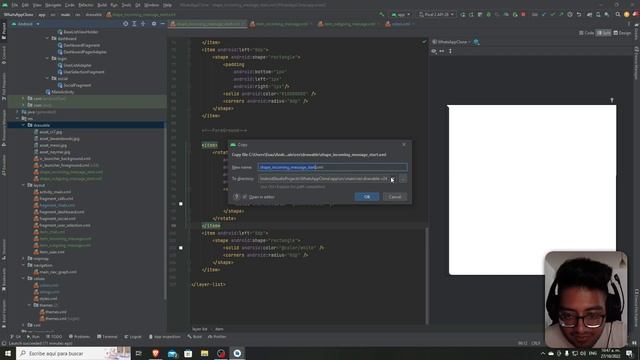Open the File menu
The image size is (640, 360).
15,5
